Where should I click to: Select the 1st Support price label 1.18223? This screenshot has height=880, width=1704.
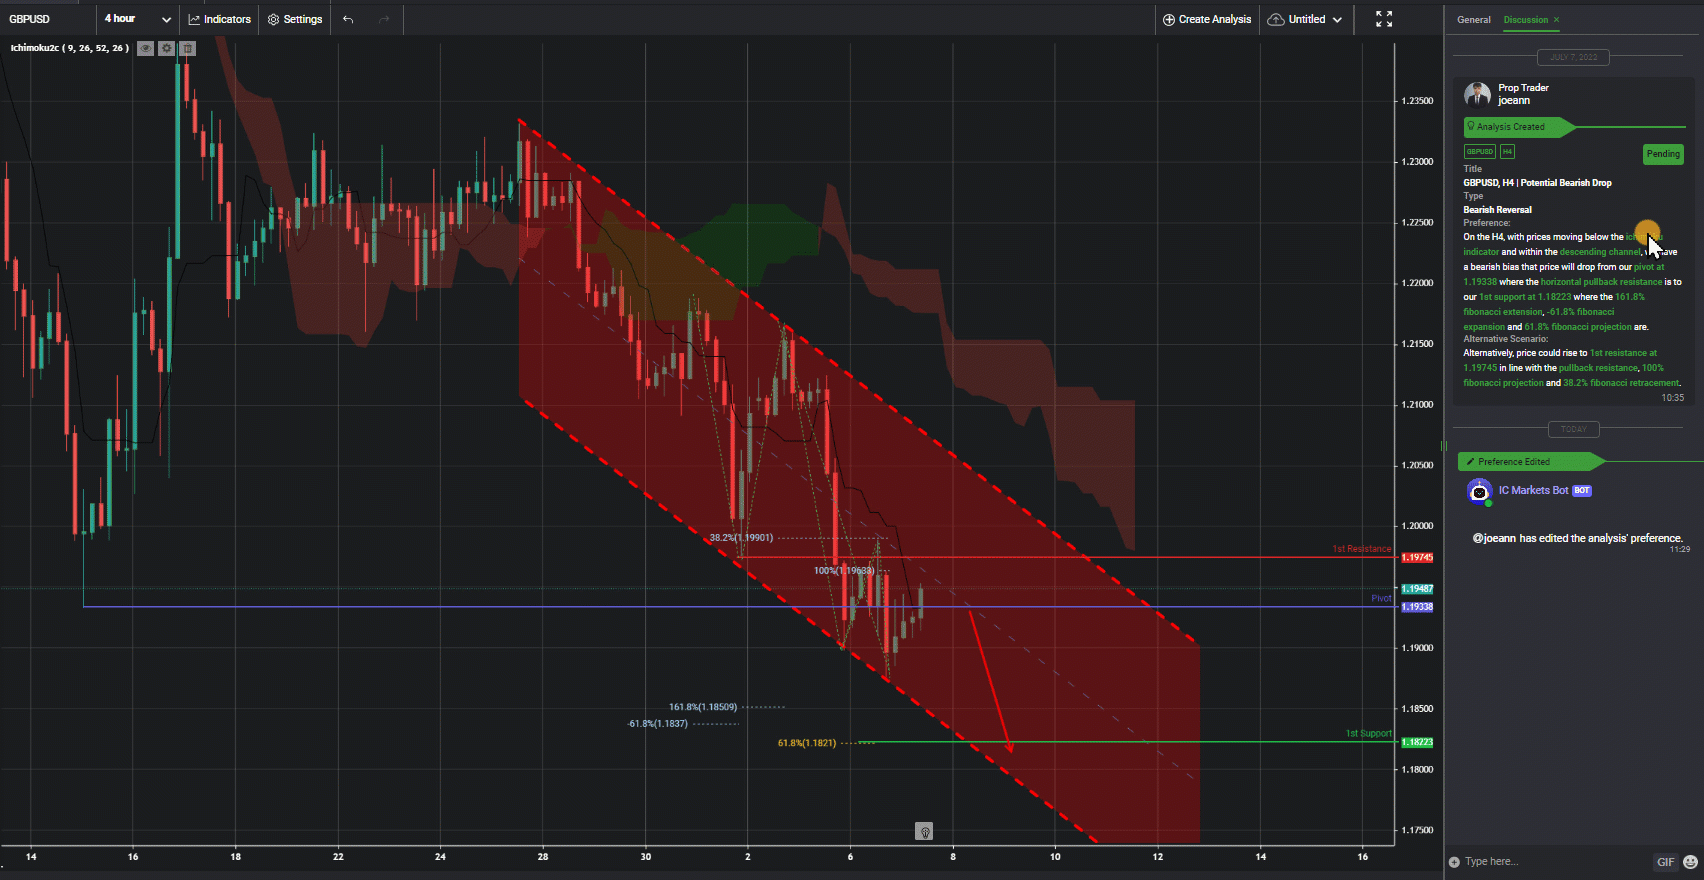point(1417,742)
